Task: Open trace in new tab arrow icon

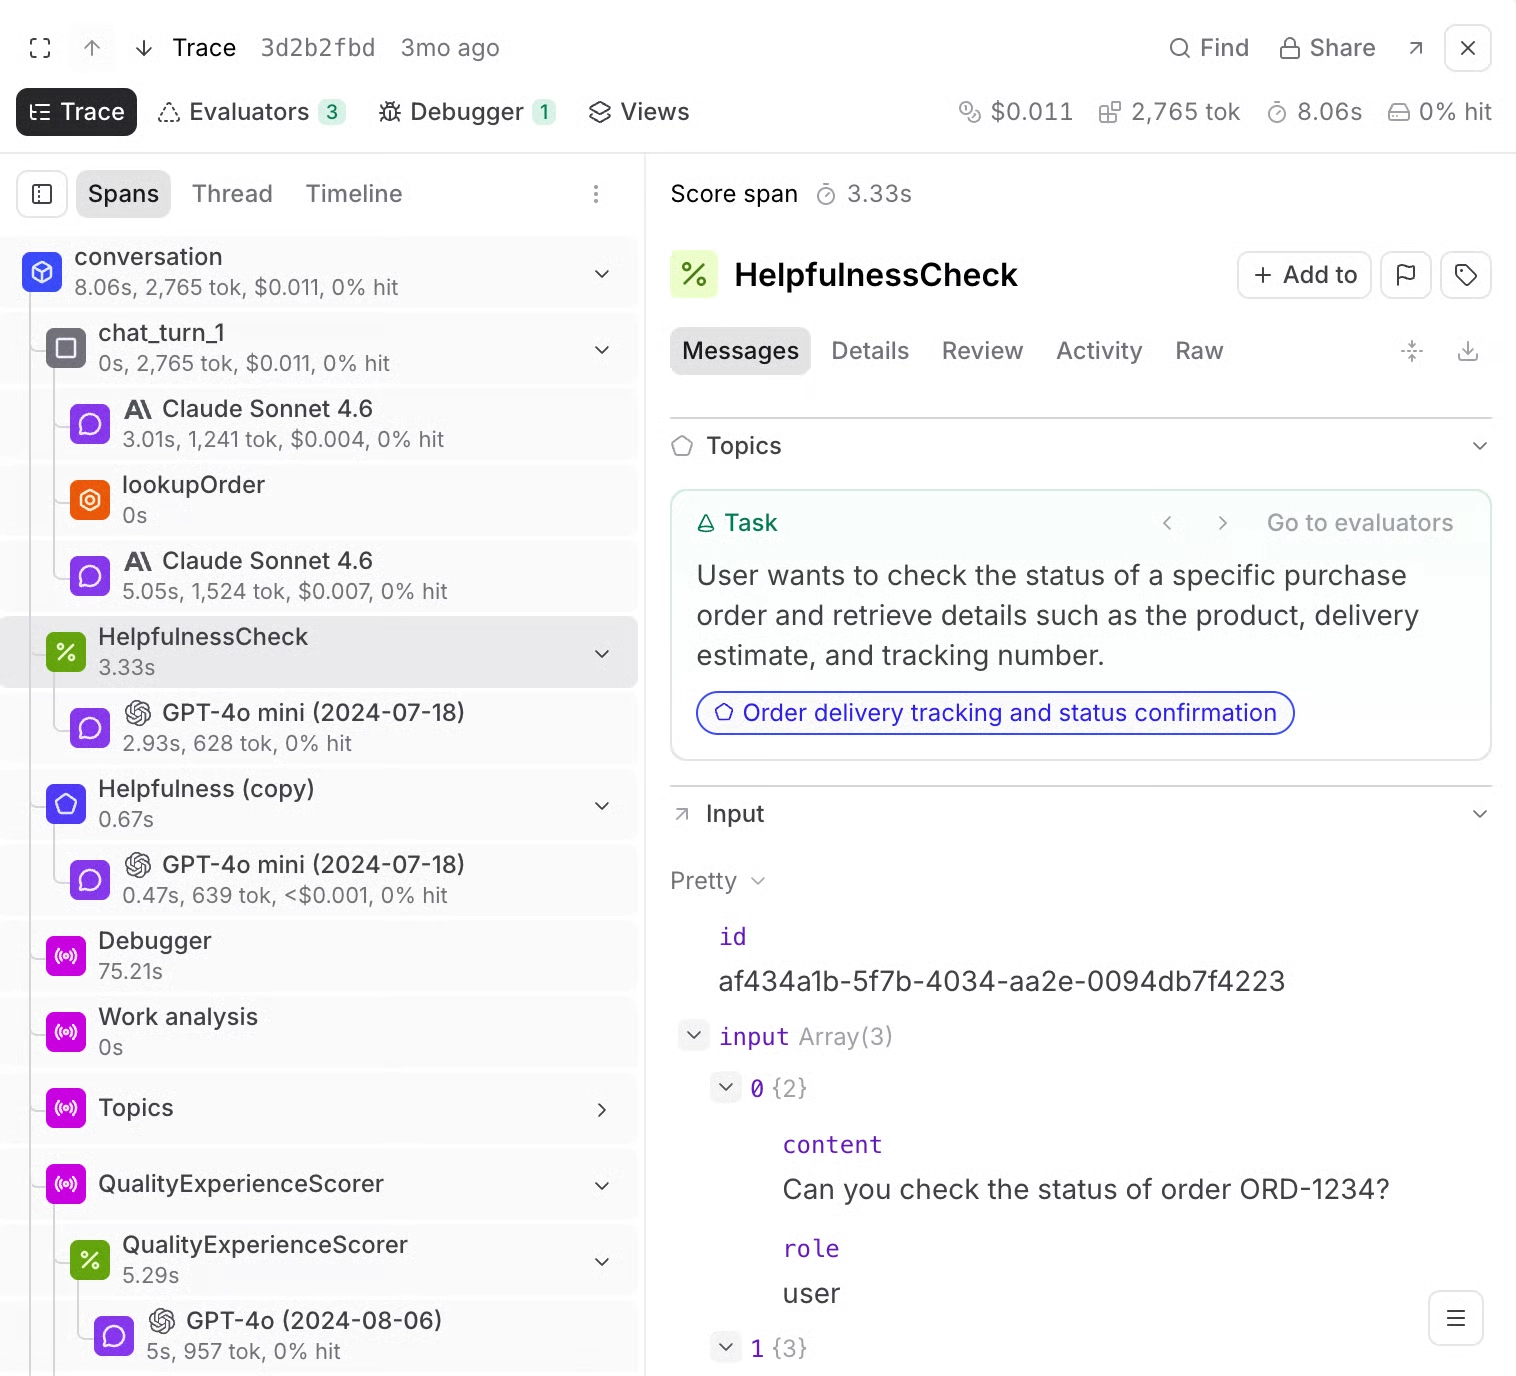Action: pos(1416,48)
